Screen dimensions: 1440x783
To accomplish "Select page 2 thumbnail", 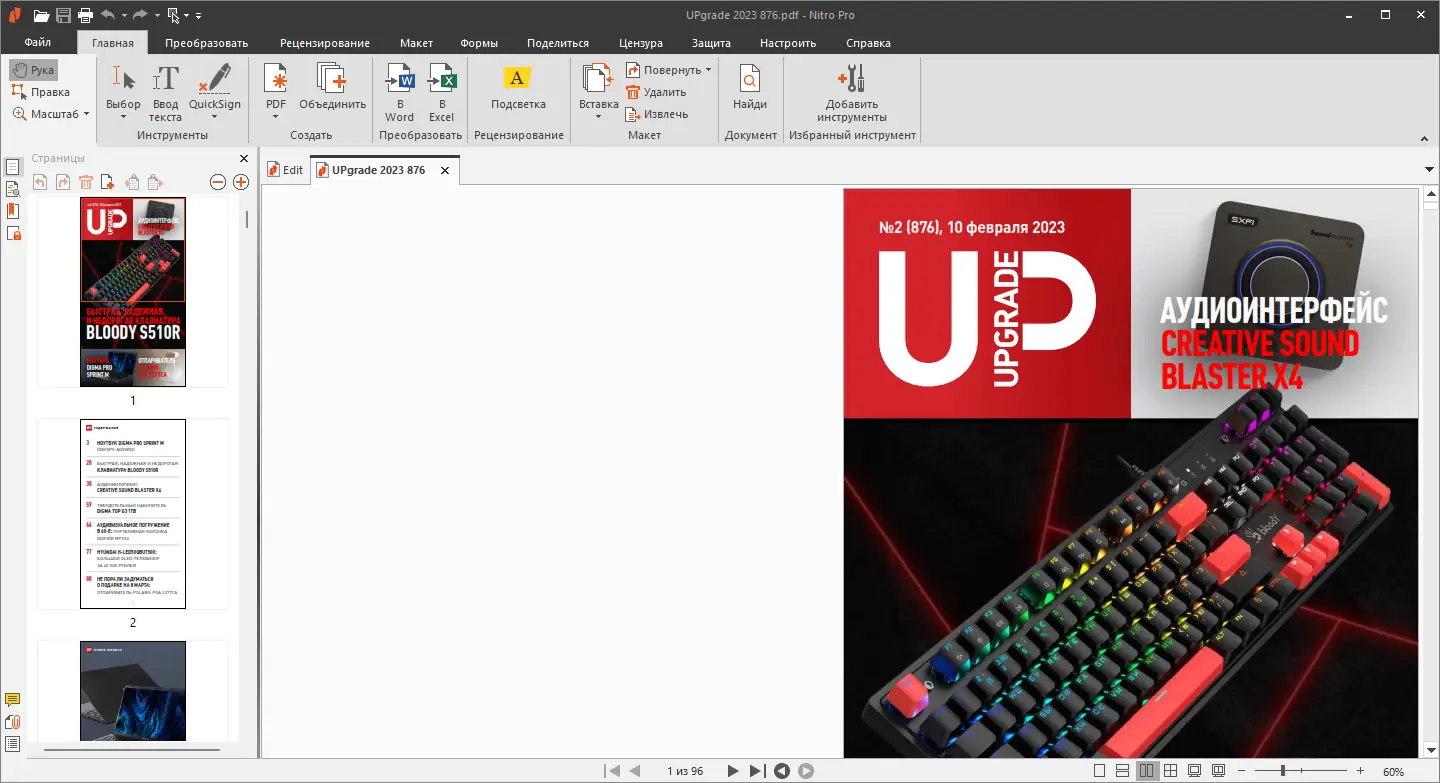I will pos(133,514).
